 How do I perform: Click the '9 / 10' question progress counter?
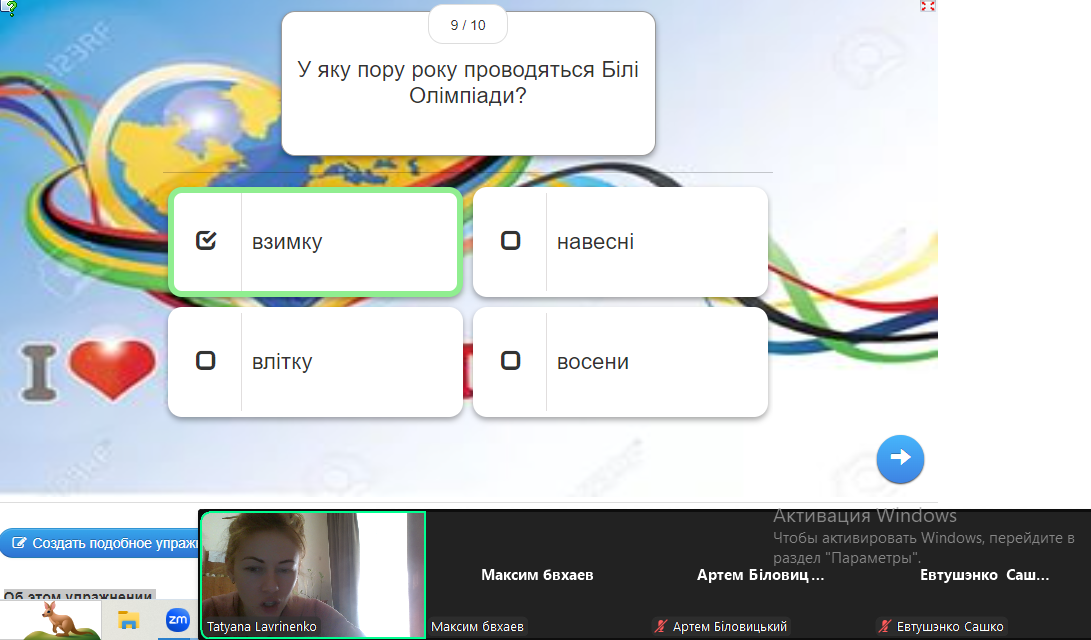coord(467,25)
